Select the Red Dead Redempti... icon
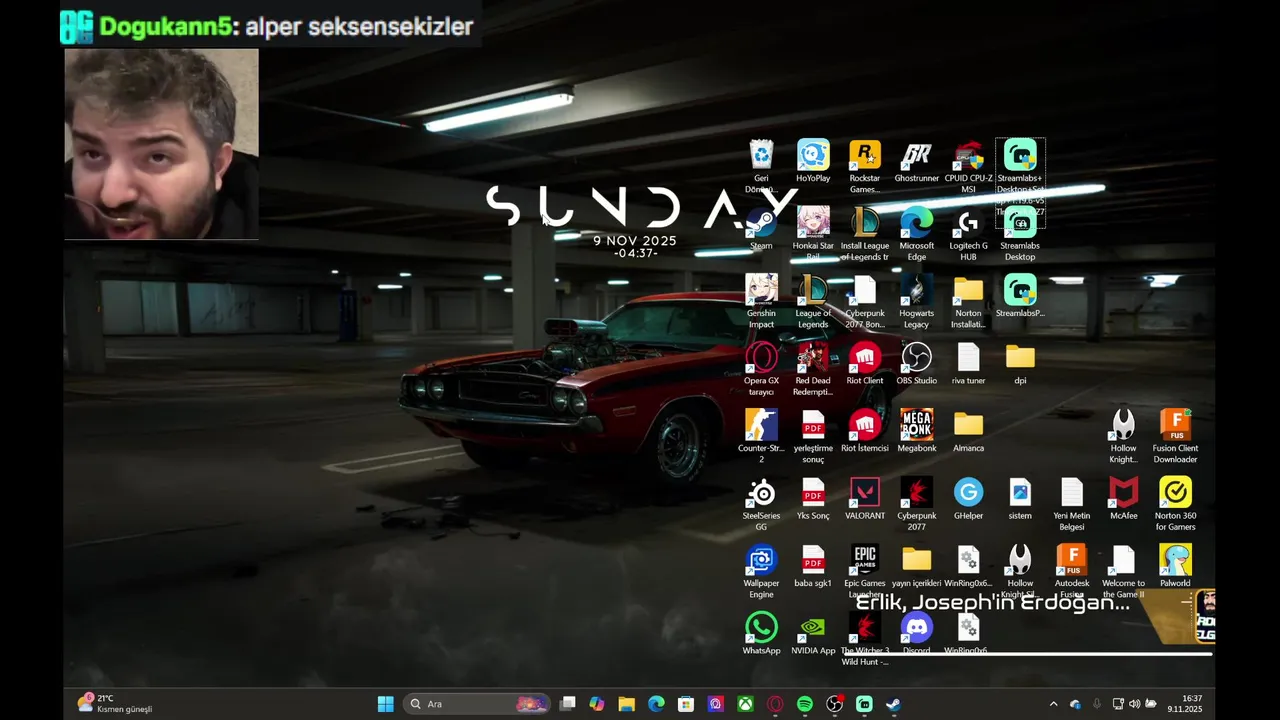The height and width of the screenshot is (720, 1280). (813, 369)
